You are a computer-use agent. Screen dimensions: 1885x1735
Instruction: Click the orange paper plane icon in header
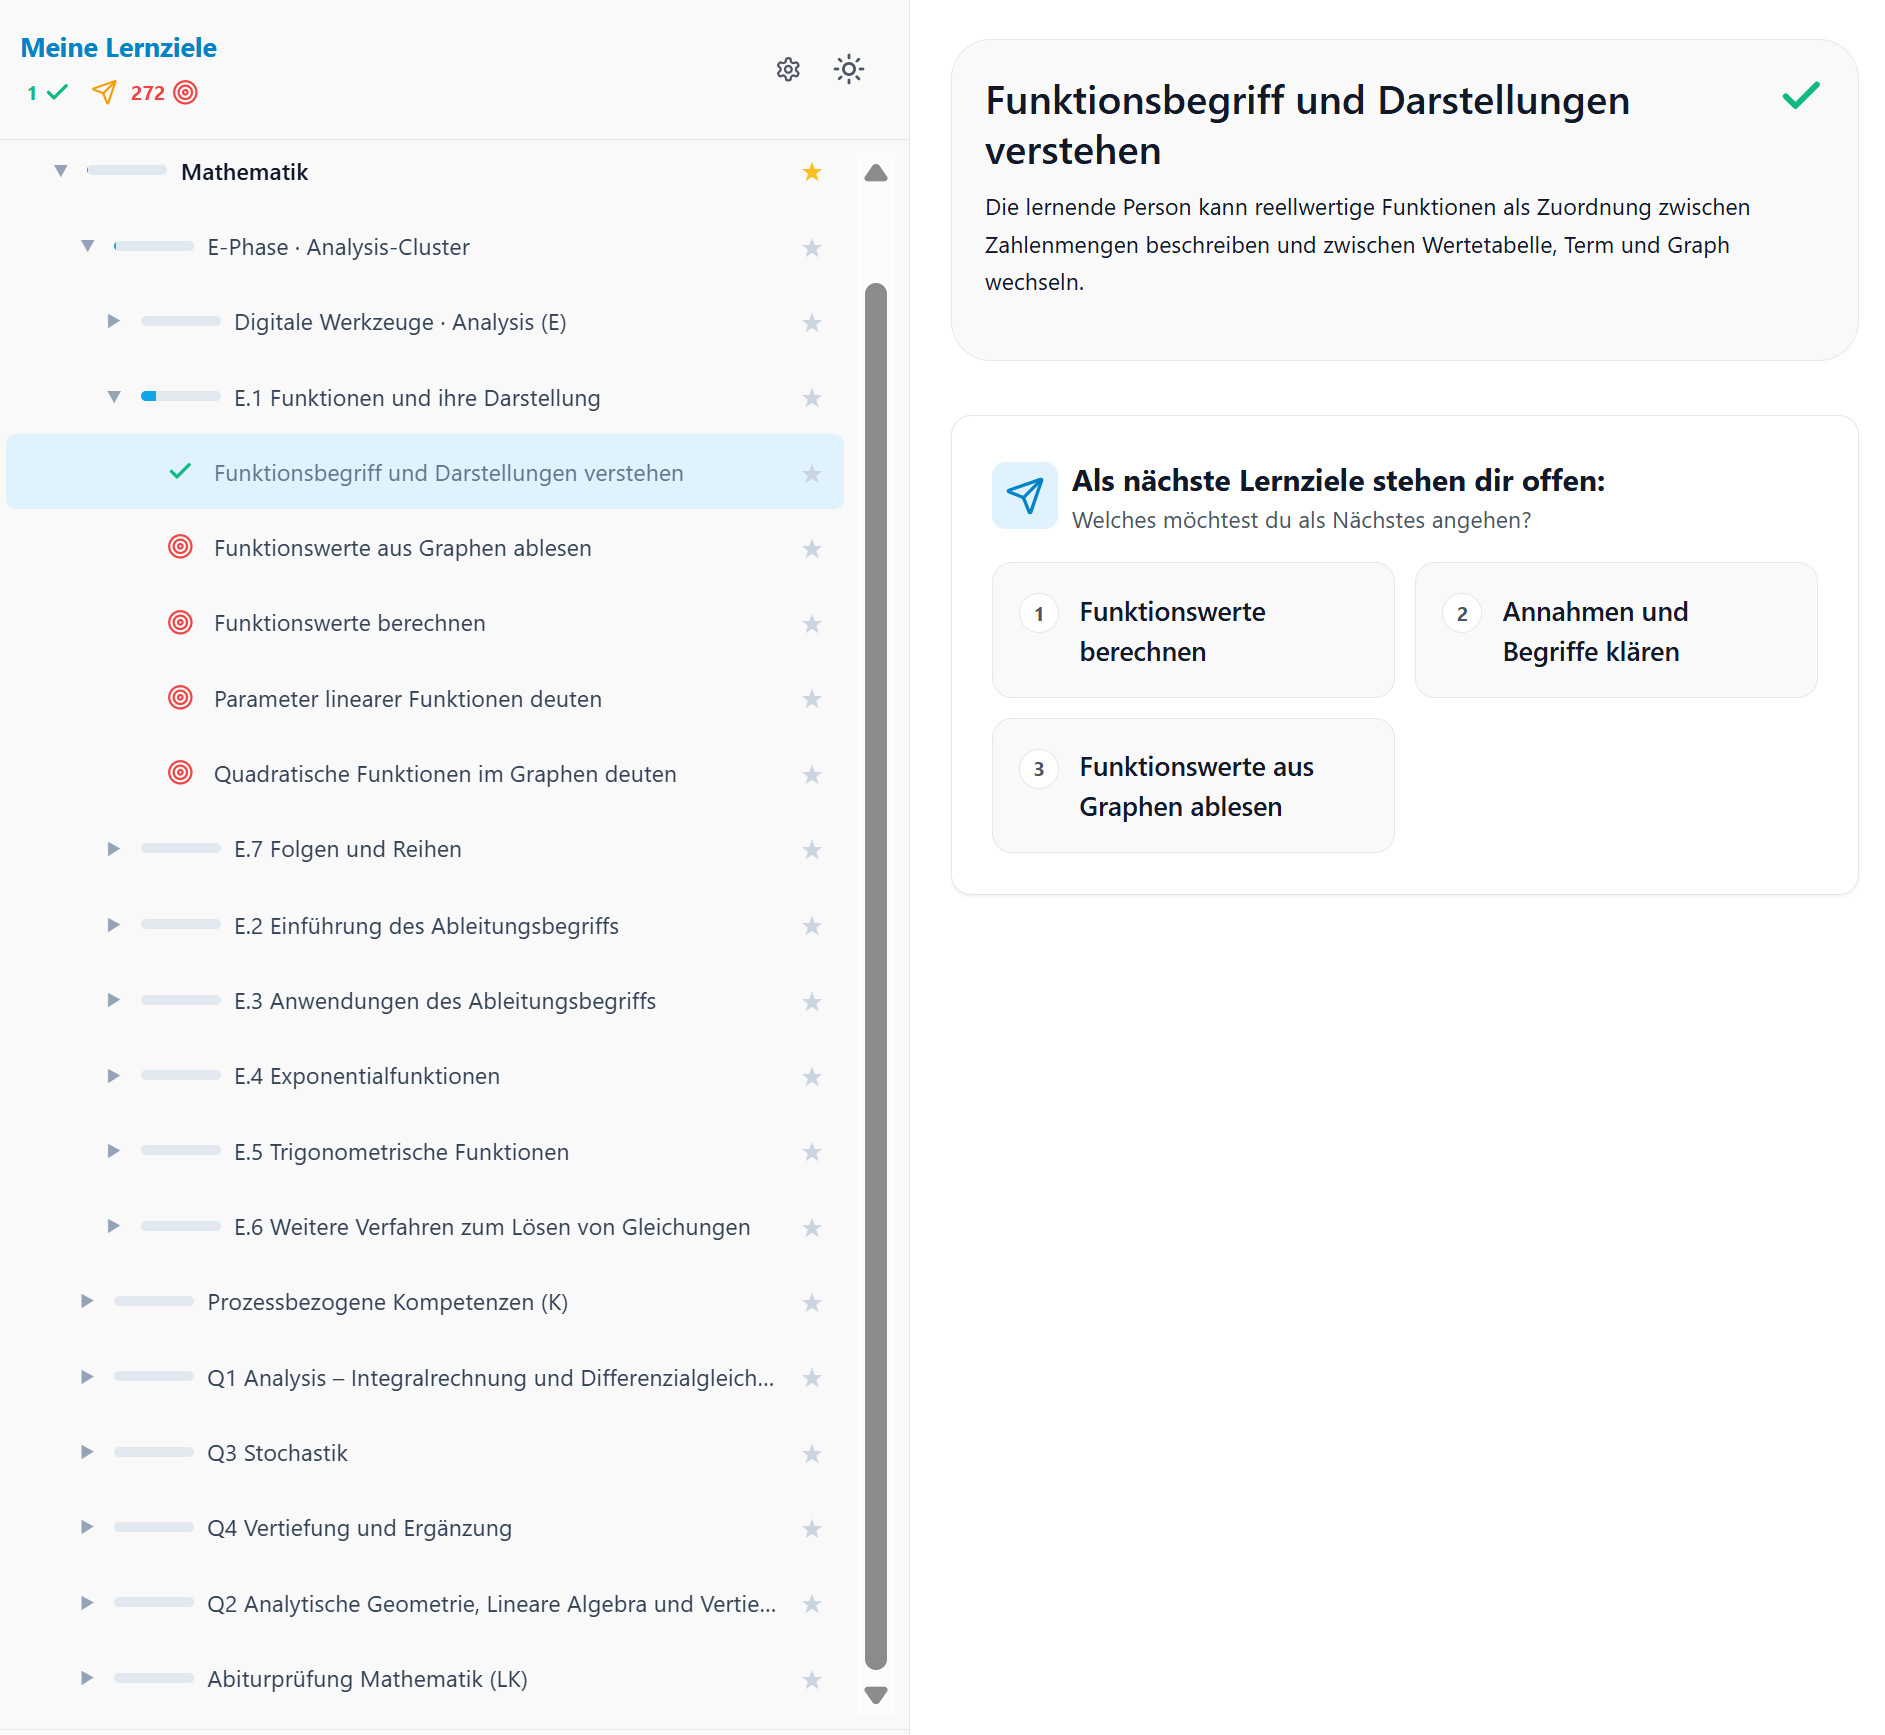tap(104, 93)
